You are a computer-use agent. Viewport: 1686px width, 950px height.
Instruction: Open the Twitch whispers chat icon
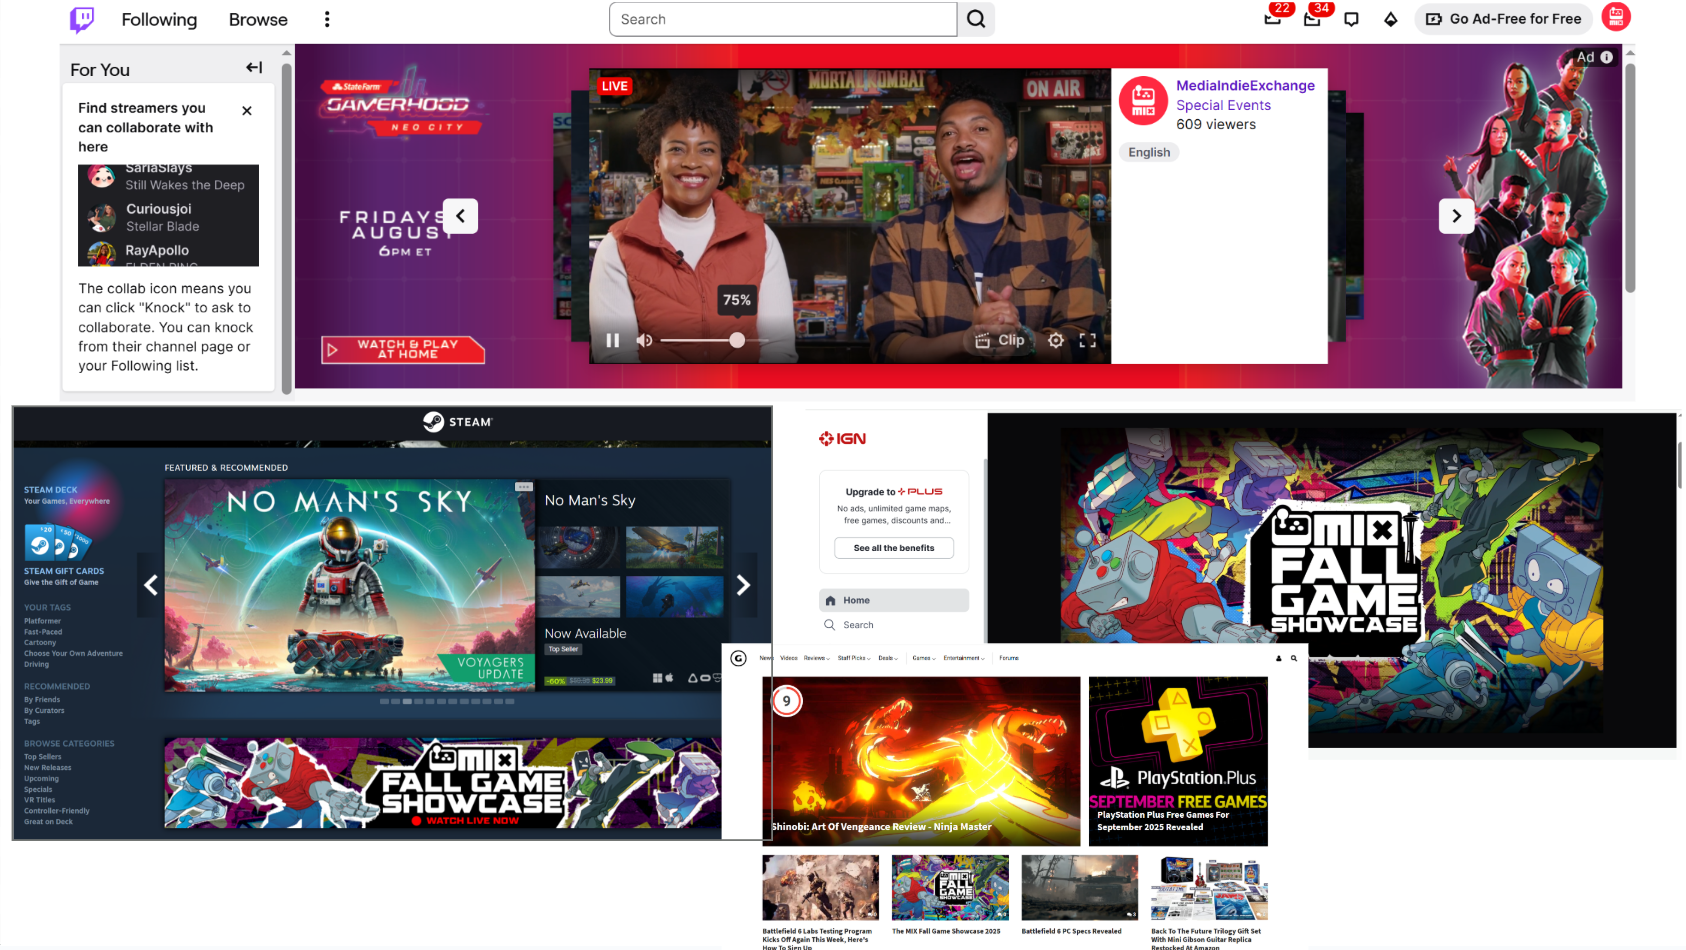tap(1352, 19)
